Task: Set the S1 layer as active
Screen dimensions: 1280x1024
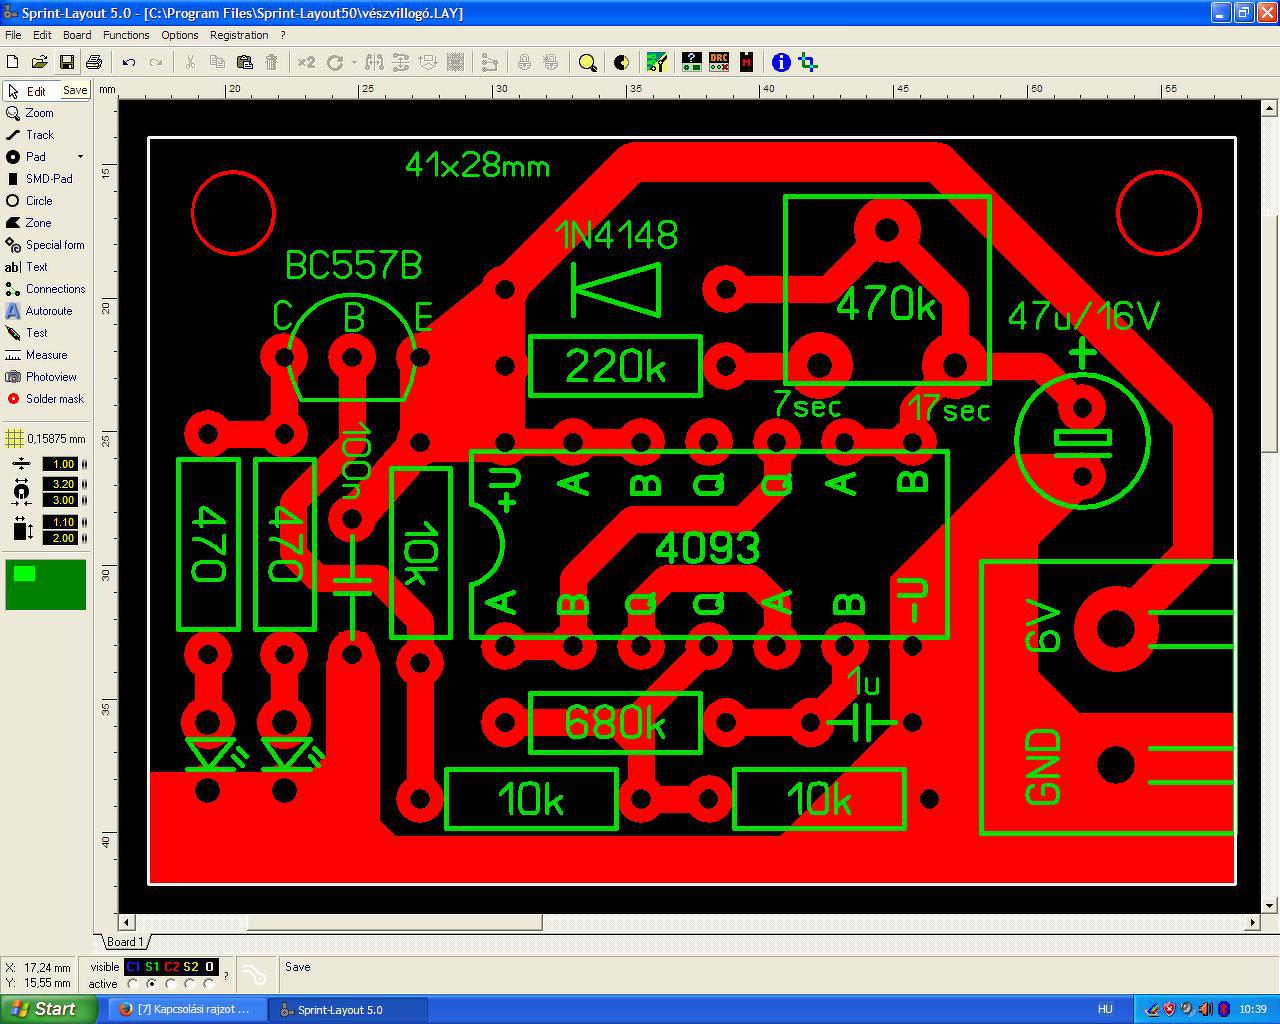Action: coord(152,984)
